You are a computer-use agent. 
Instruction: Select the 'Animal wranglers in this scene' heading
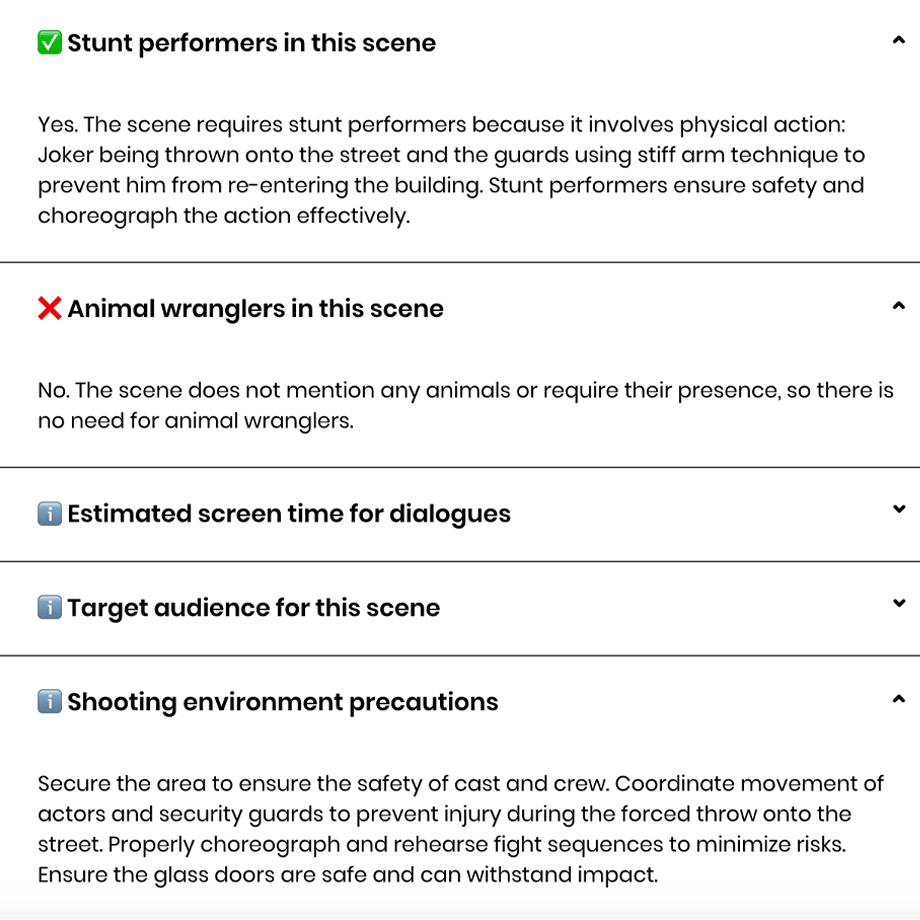pyautogui.click(x=255, y=309)
